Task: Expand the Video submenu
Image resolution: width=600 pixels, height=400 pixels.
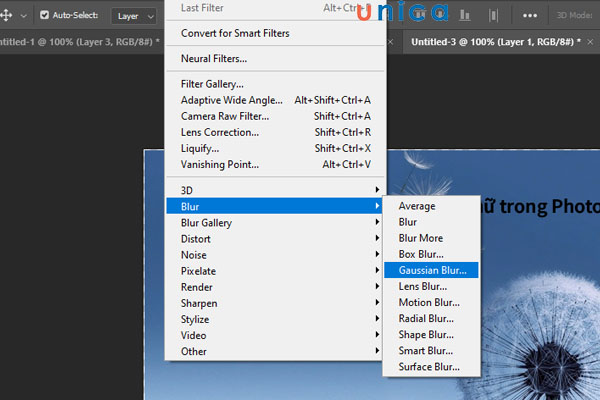Action: [276, 335]
